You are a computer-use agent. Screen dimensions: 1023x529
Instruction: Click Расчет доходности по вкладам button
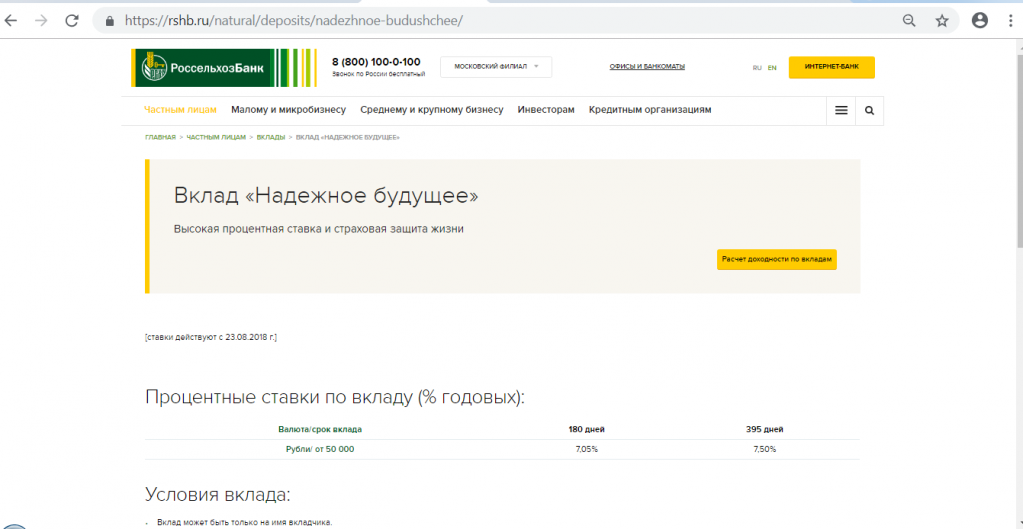[776, 259]
